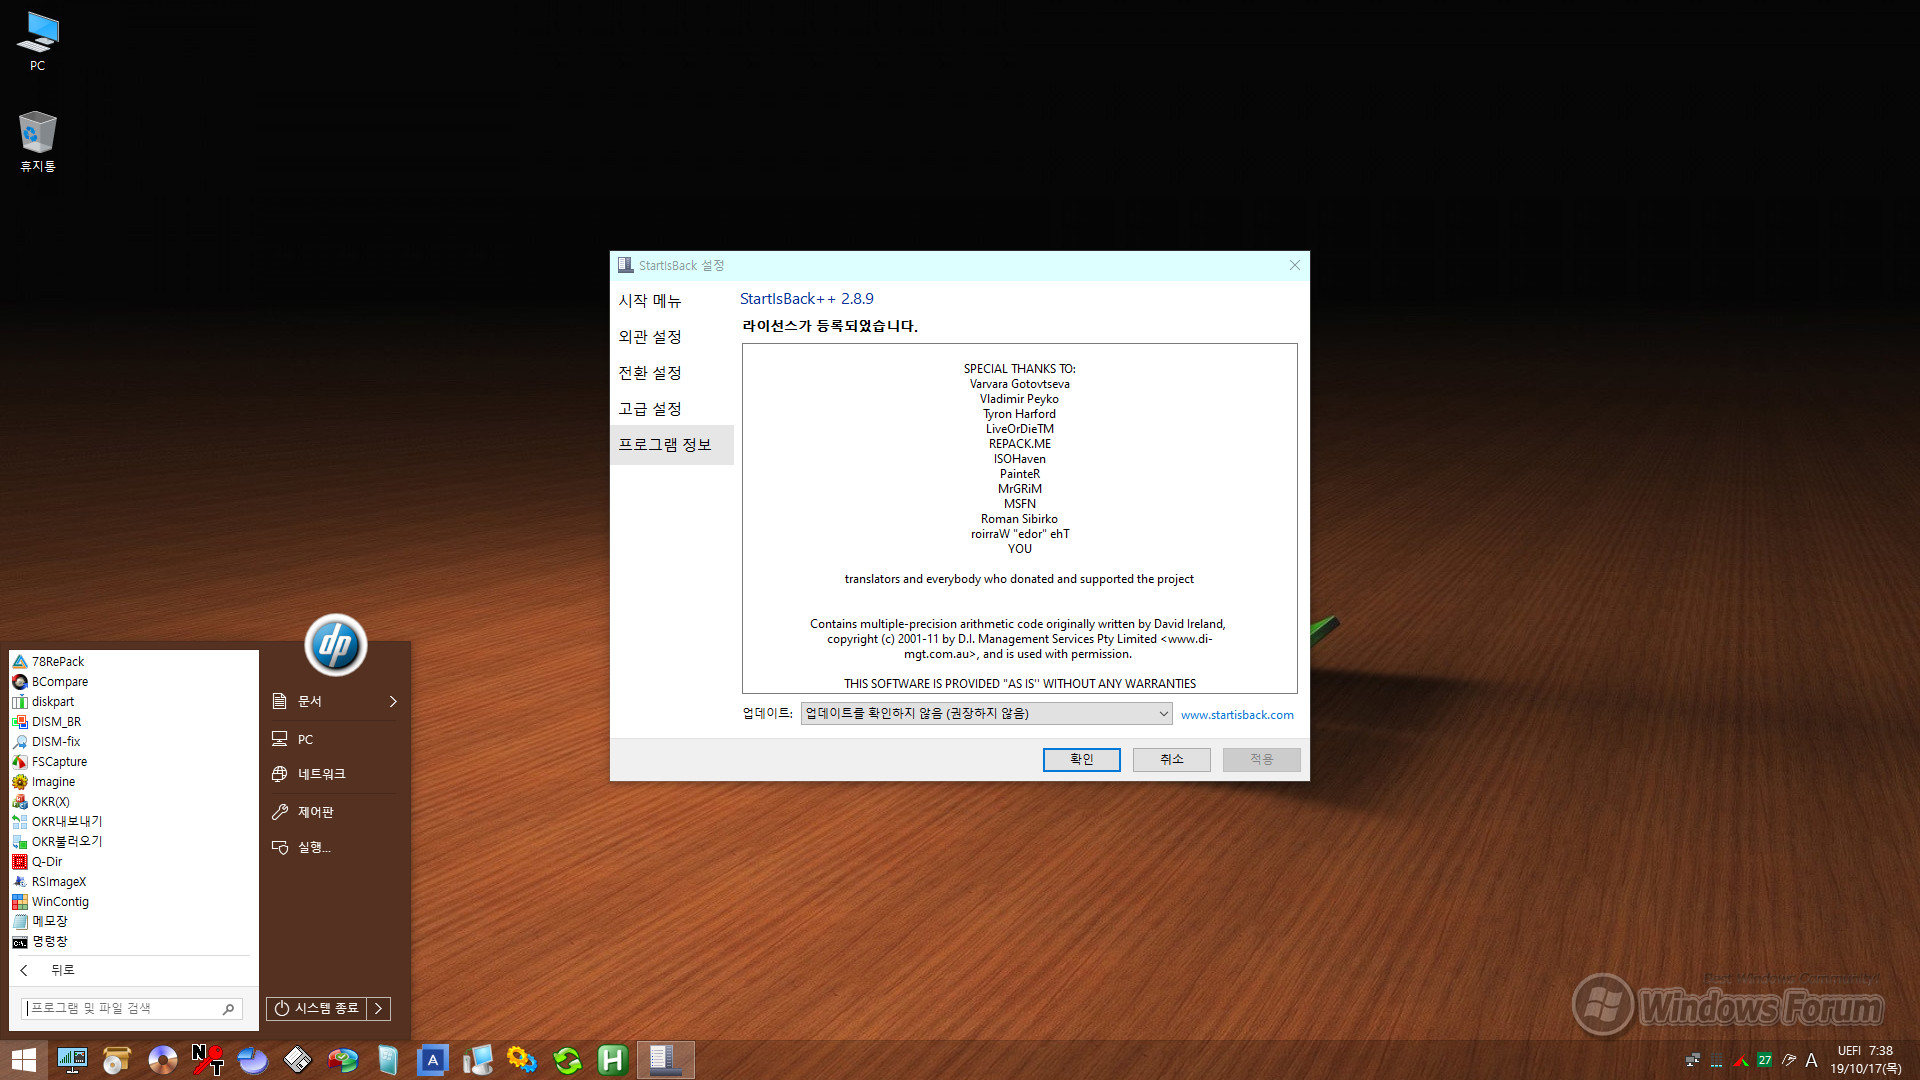Open the 실행... run dialog entry

313,847
